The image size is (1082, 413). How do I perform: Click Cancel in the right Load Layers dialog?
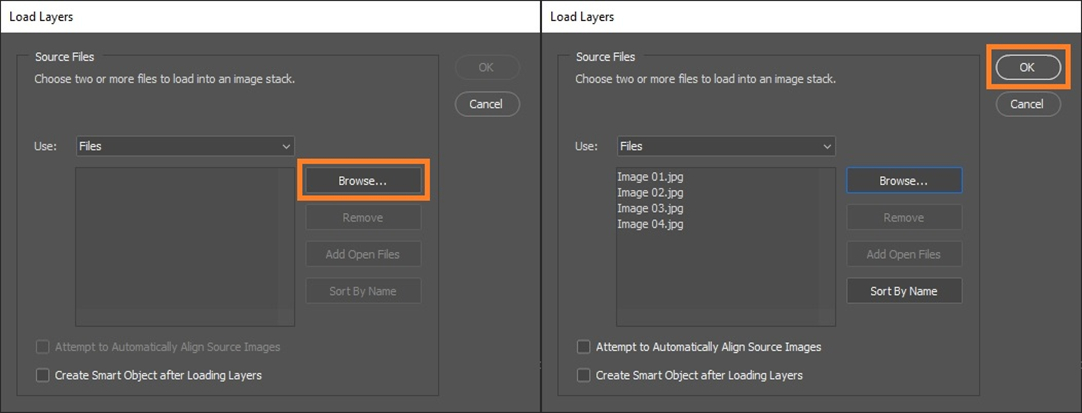[1027, 104]
